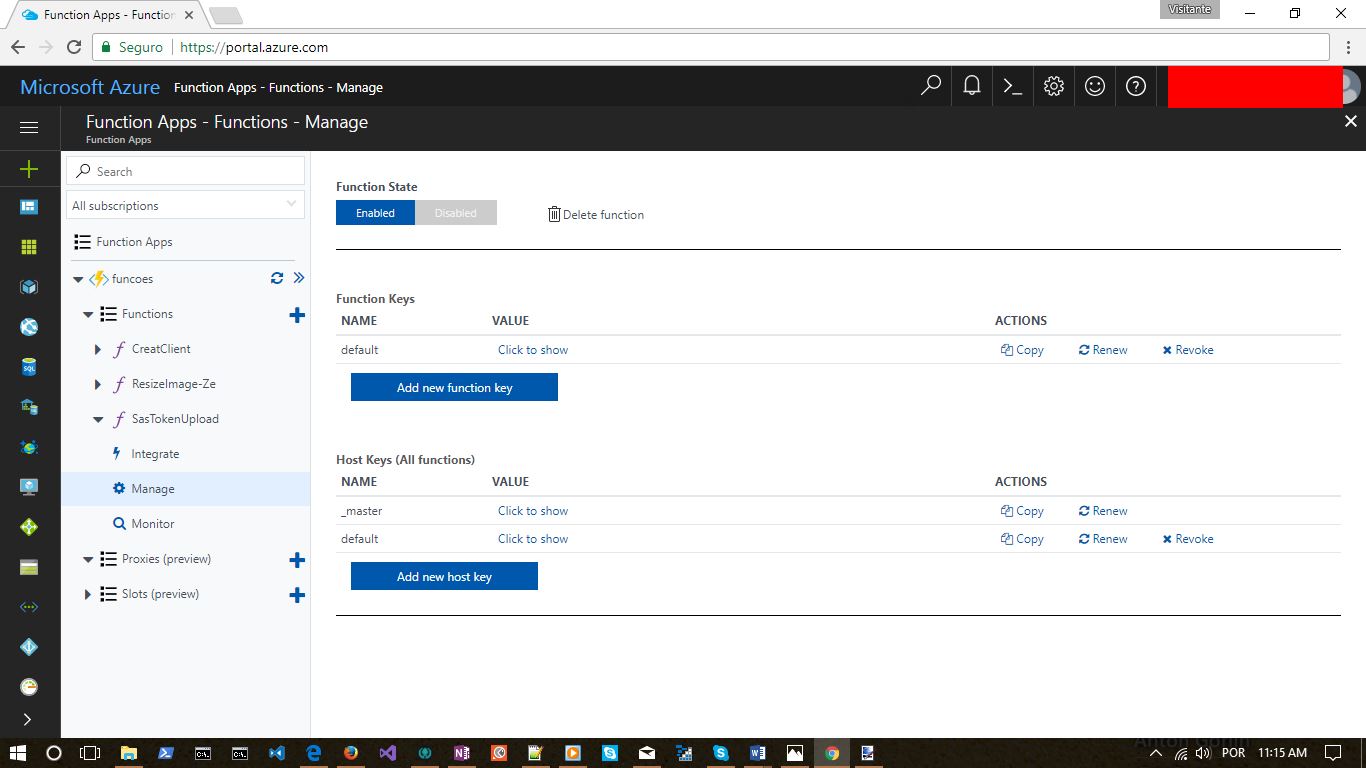Click Delete function
The image size is (1366, 768).
pyautogui.click(x=596, y=214)
